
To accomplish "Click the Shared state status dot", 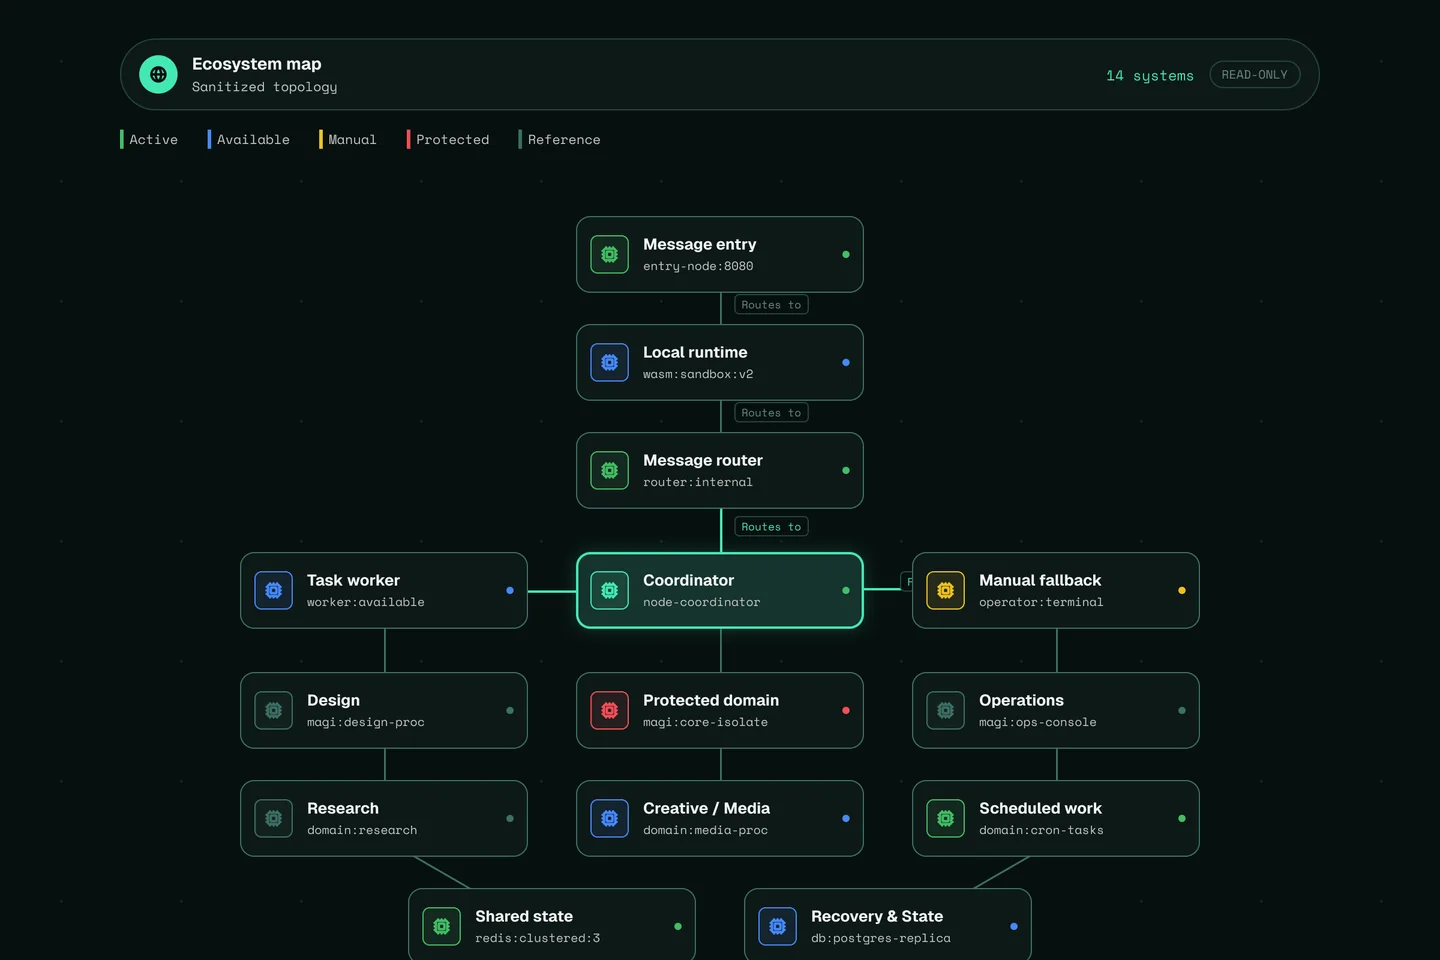I will point(678,926).
